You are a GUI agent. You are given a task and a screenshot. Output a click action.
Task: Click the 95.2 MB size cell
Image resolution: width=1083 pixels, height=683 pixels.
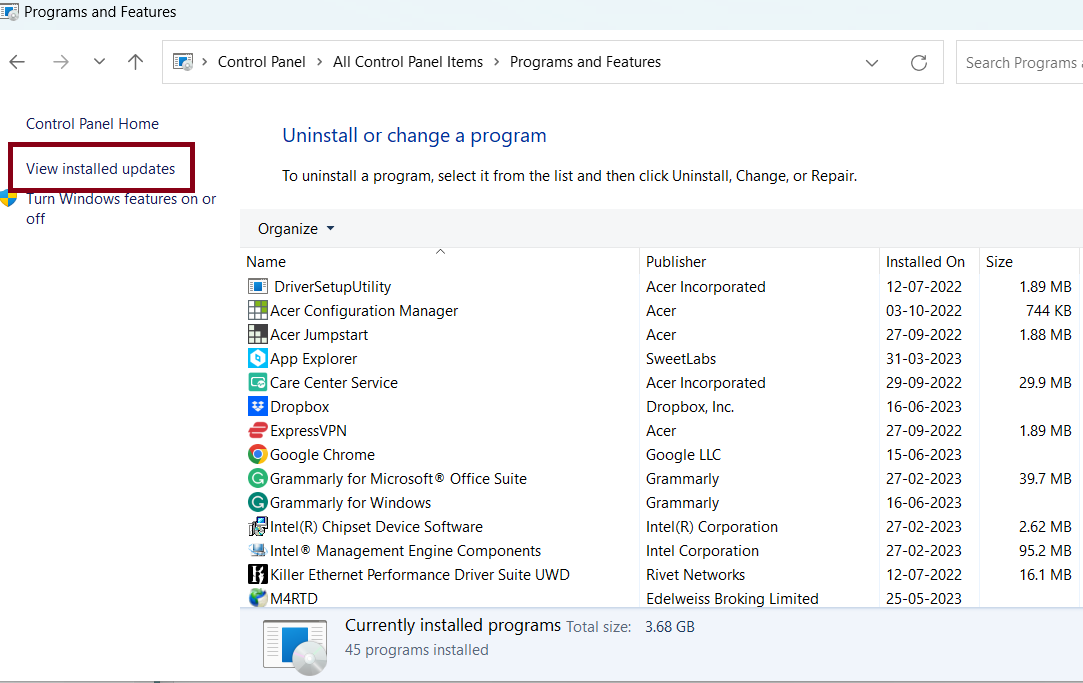click(1045, 550)
